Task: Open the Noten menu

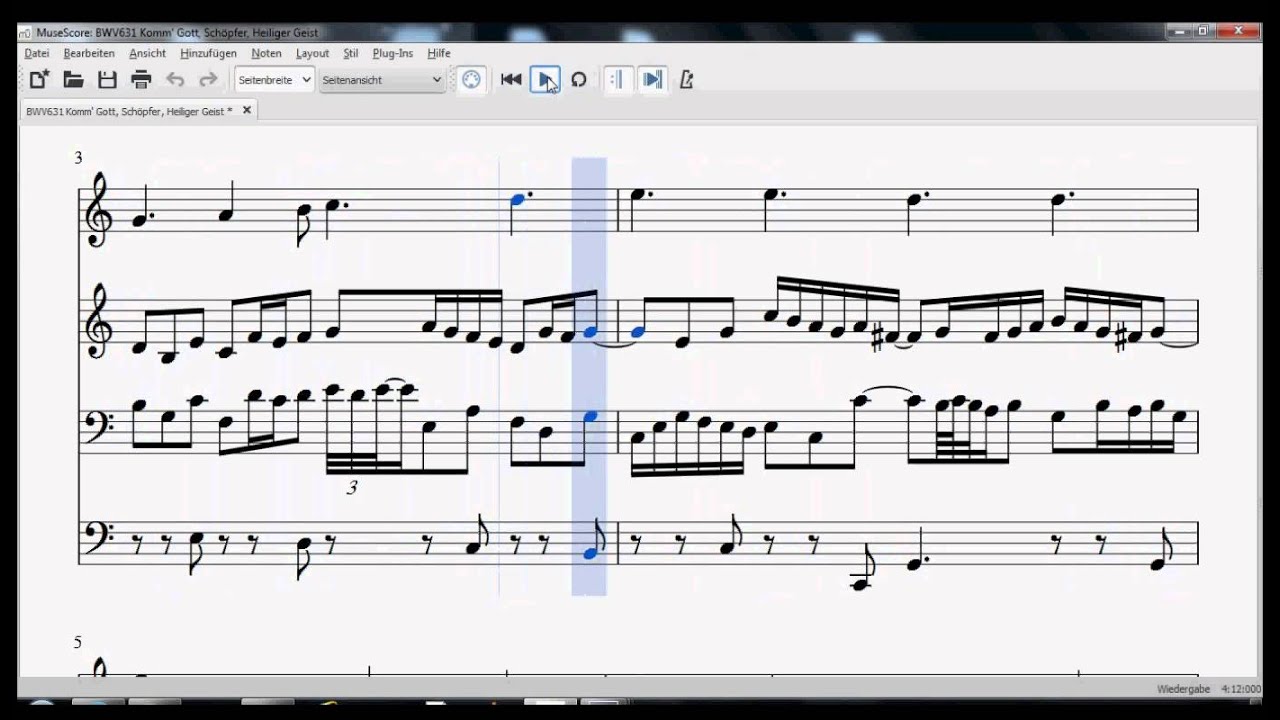Action: click(x=266, y=53)
